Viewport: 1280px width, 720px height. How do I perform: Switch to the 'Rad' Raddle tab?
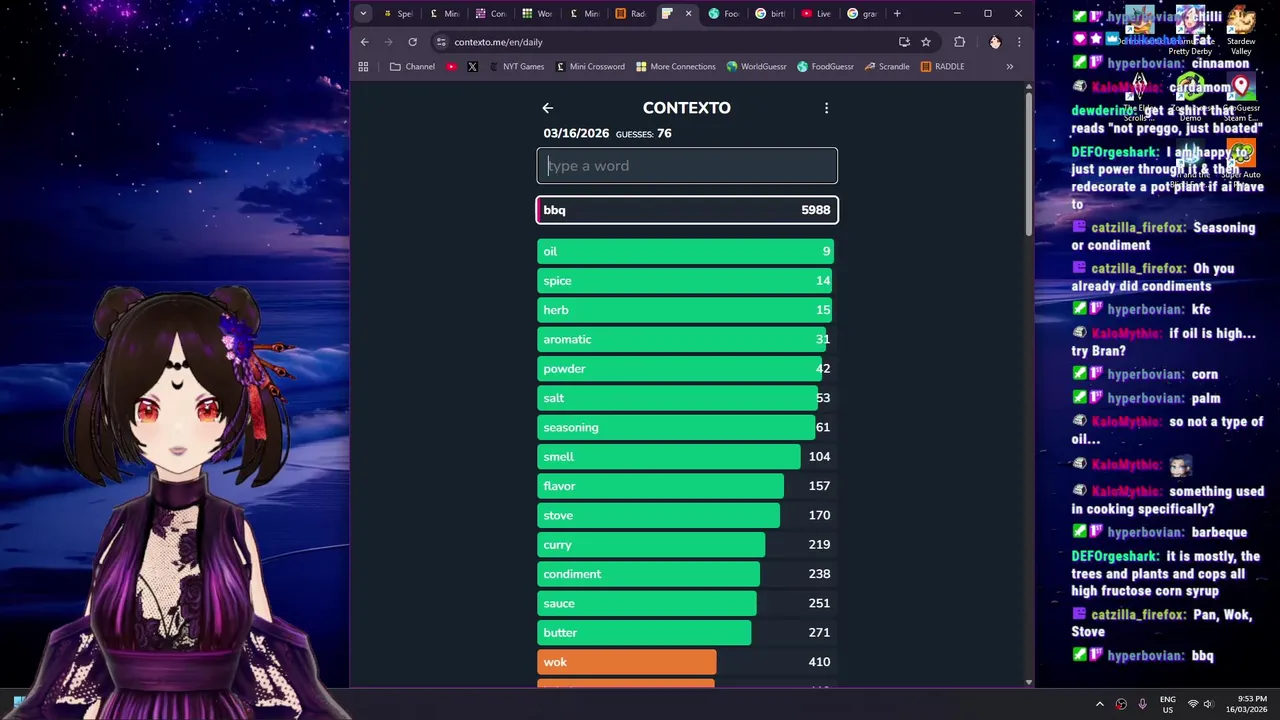(631, 14)
